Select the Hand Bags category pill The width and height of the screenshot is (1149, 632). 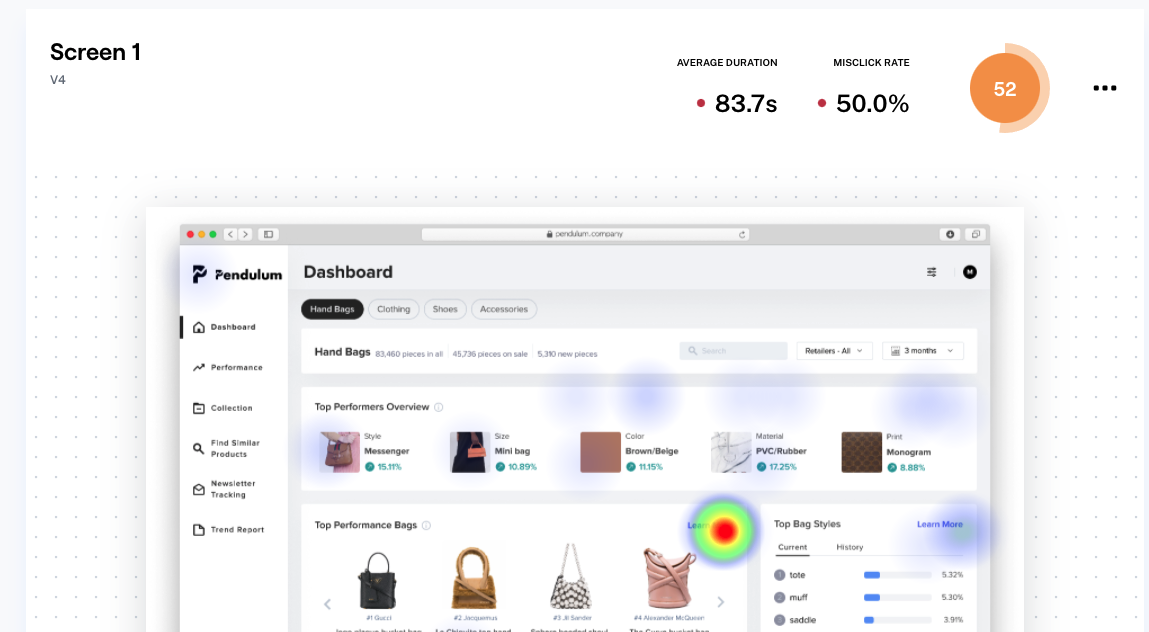pos(332,309)
